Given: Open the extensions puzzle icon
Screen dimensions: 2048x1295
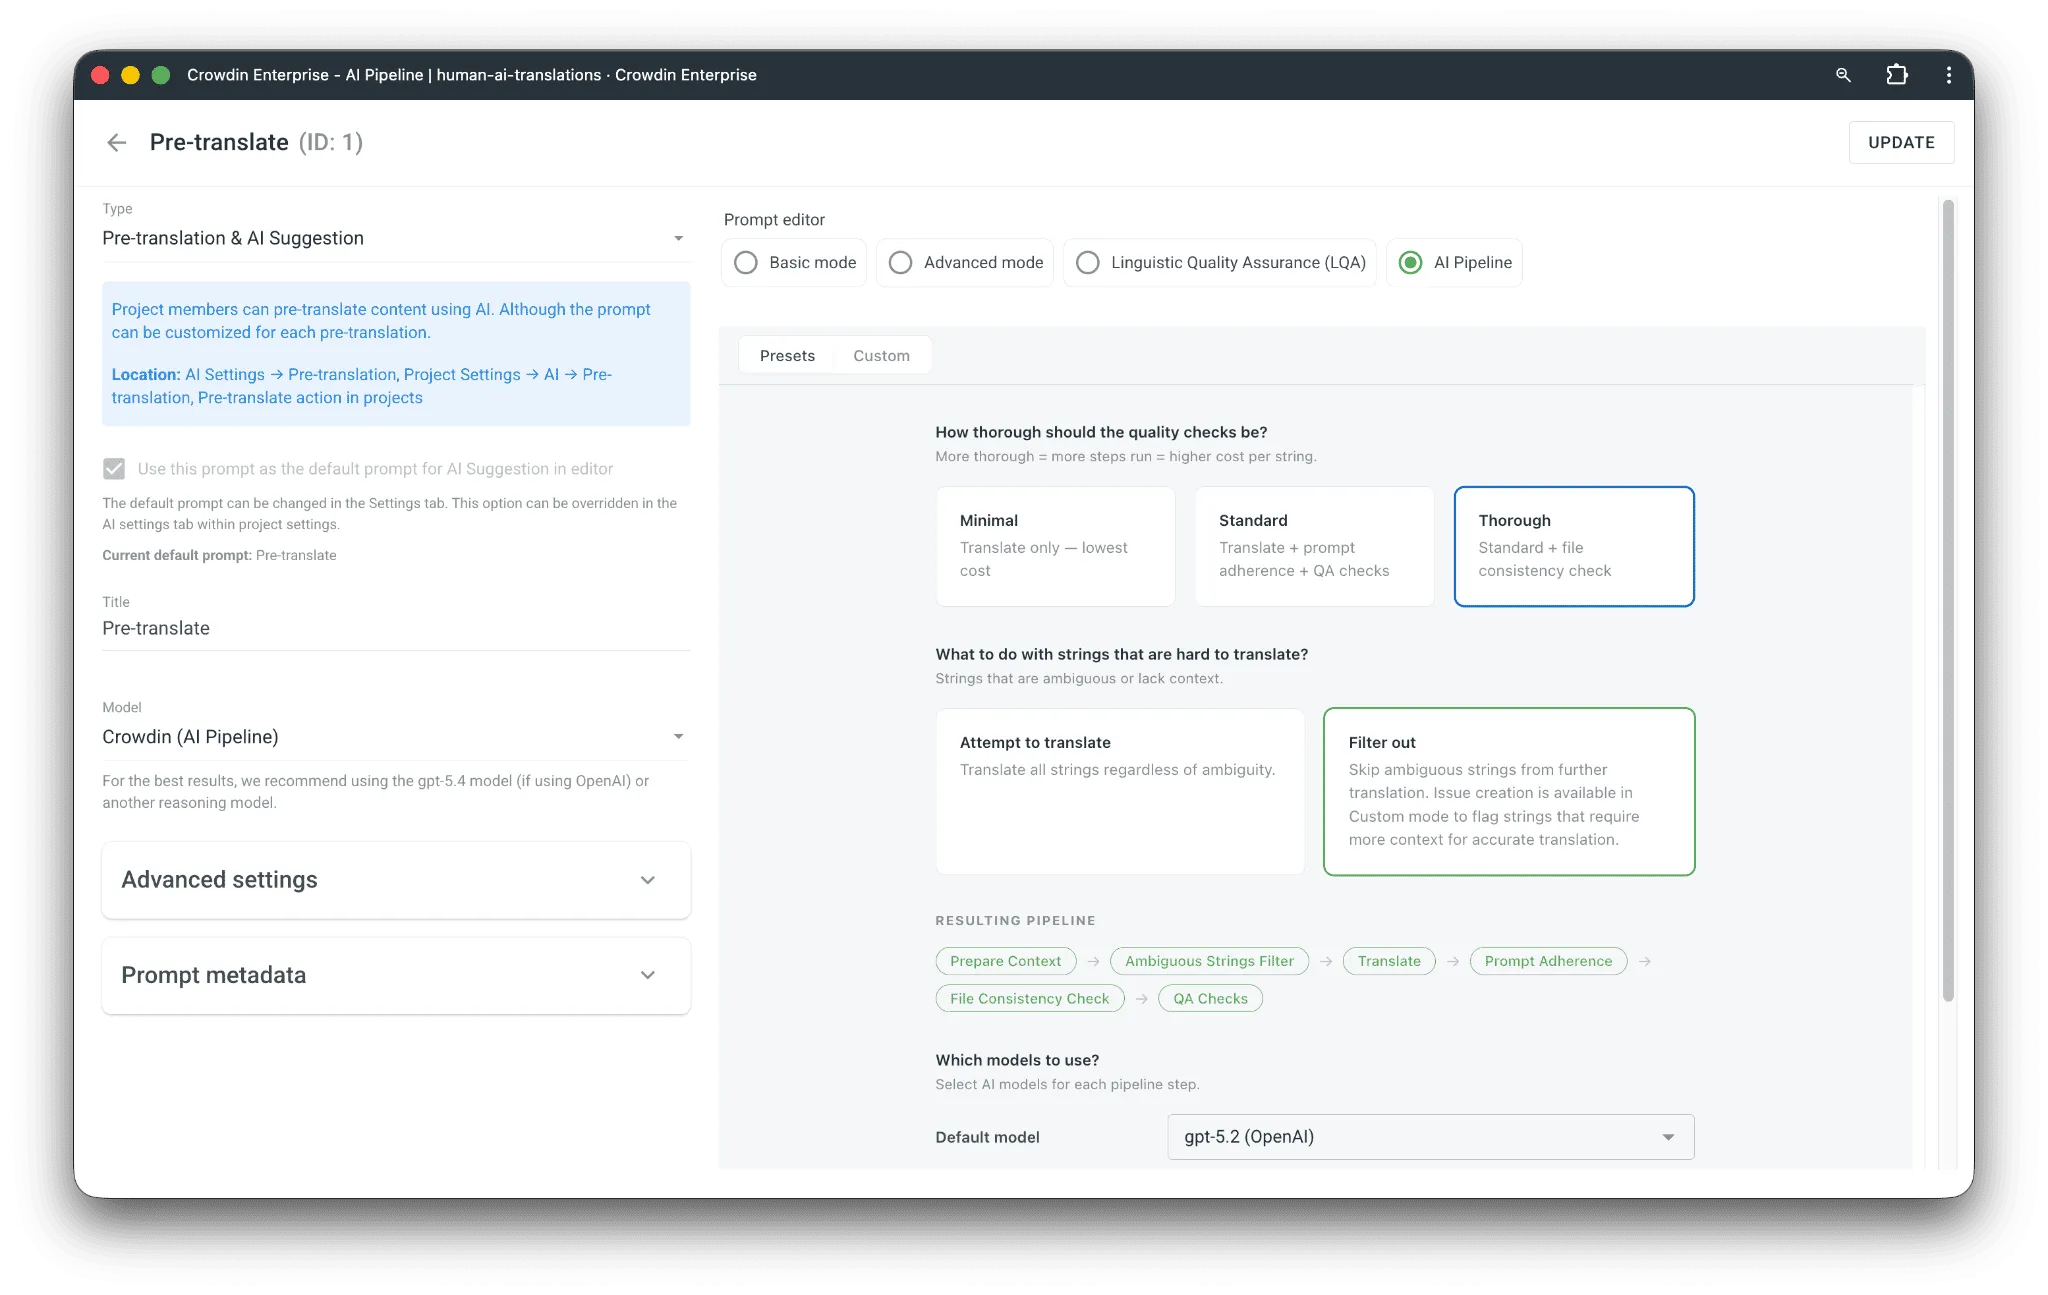Looking at the screenshot, I should pos(1897,75).
